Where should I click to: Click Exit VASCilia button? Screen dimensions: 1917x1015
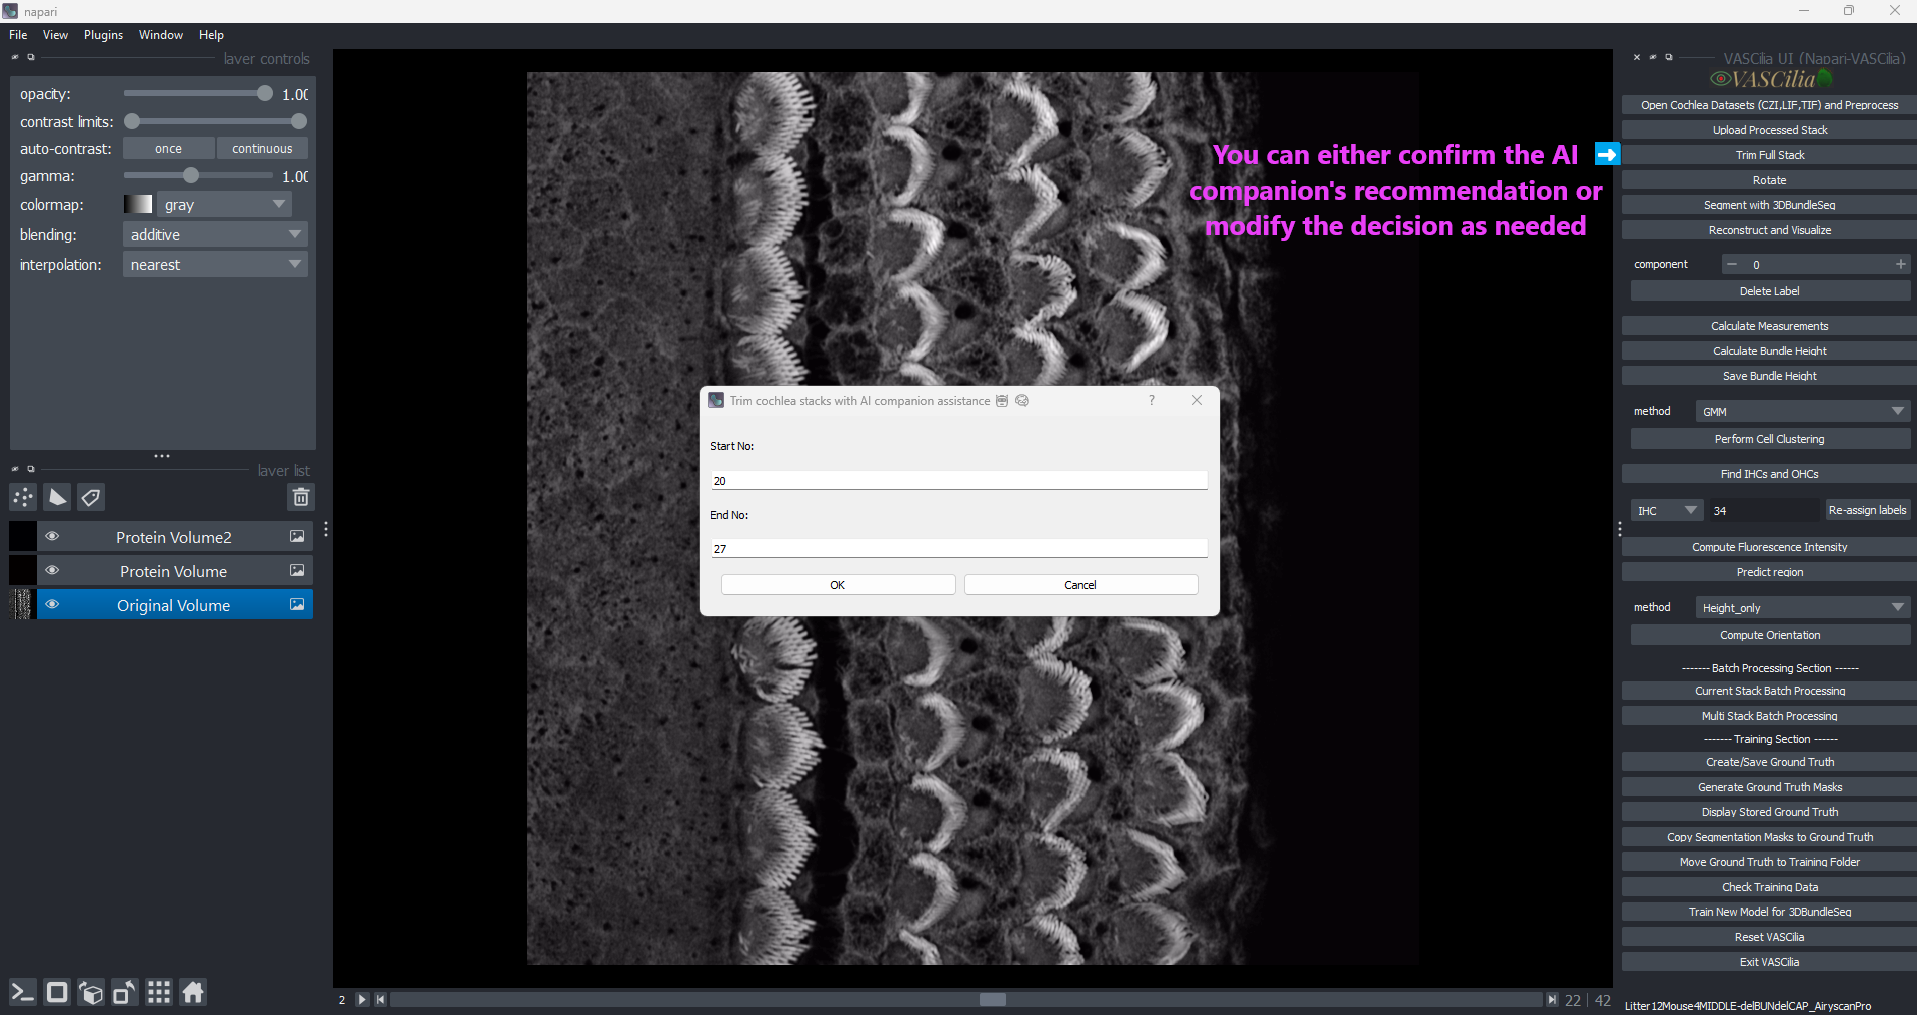pos(1769,962)
